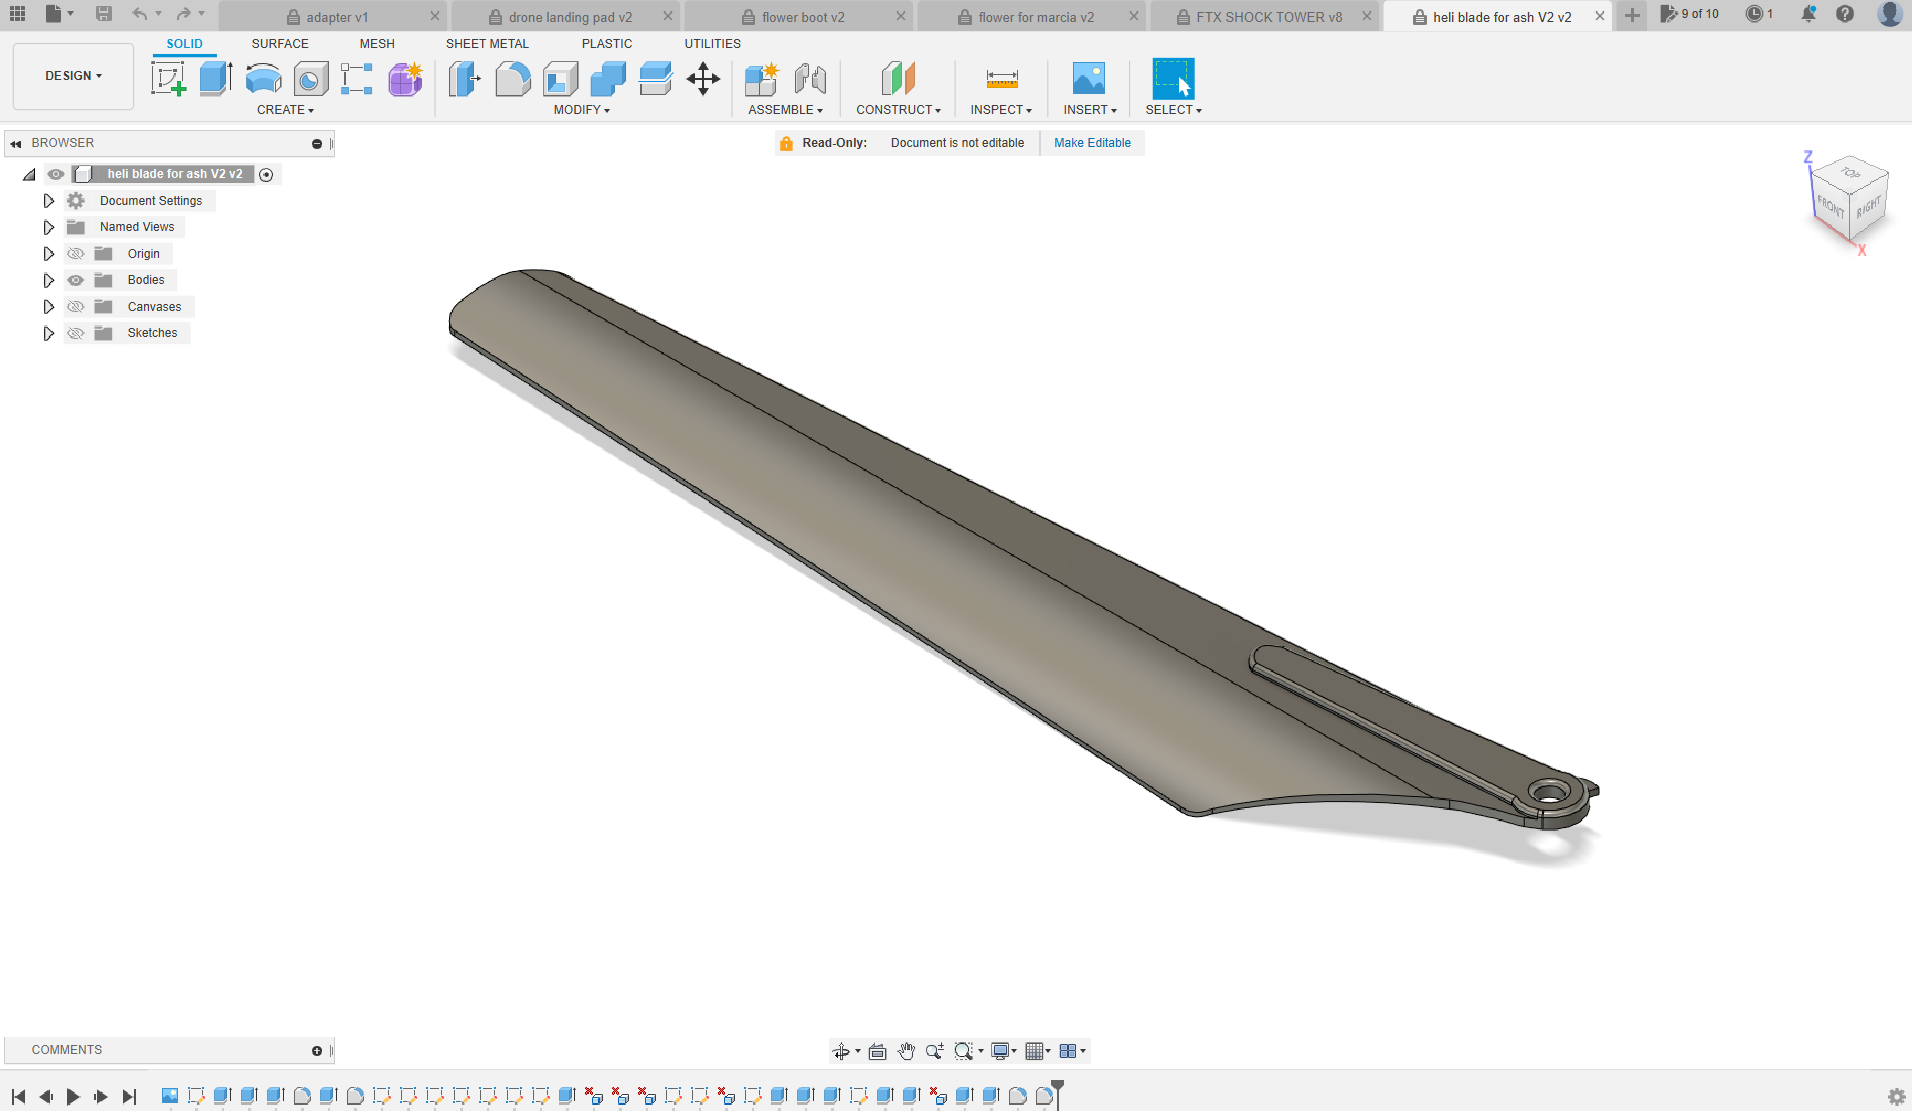The width and height of the screenshot is (1912, 1111).
Task: Show the Sketches folder
Action: [76, 333]
